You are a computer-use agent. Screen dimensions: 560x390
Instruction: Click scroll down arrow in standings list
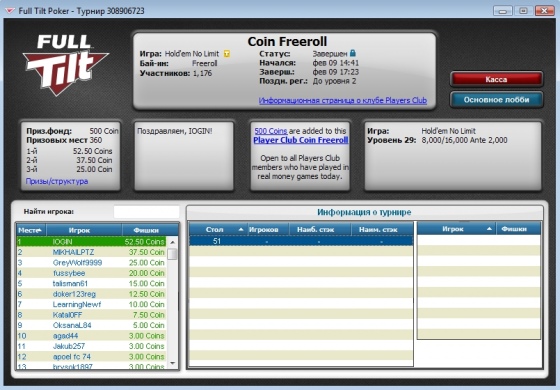point(172,363)
